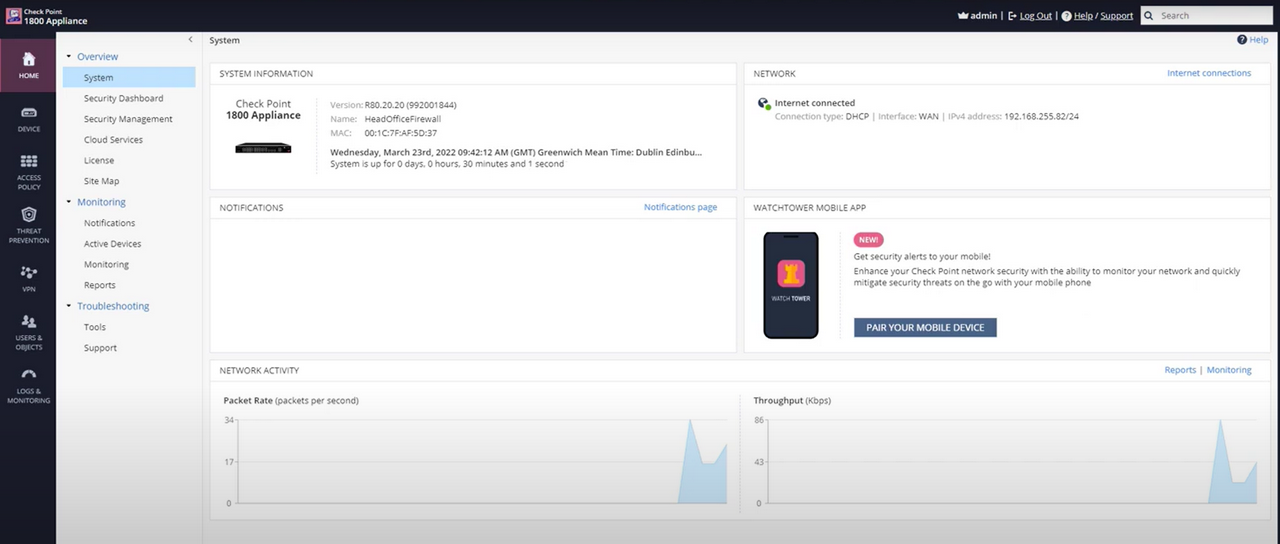1280x544 pixels.
Task: Open the Notifications page link
Action: point(680,207)
